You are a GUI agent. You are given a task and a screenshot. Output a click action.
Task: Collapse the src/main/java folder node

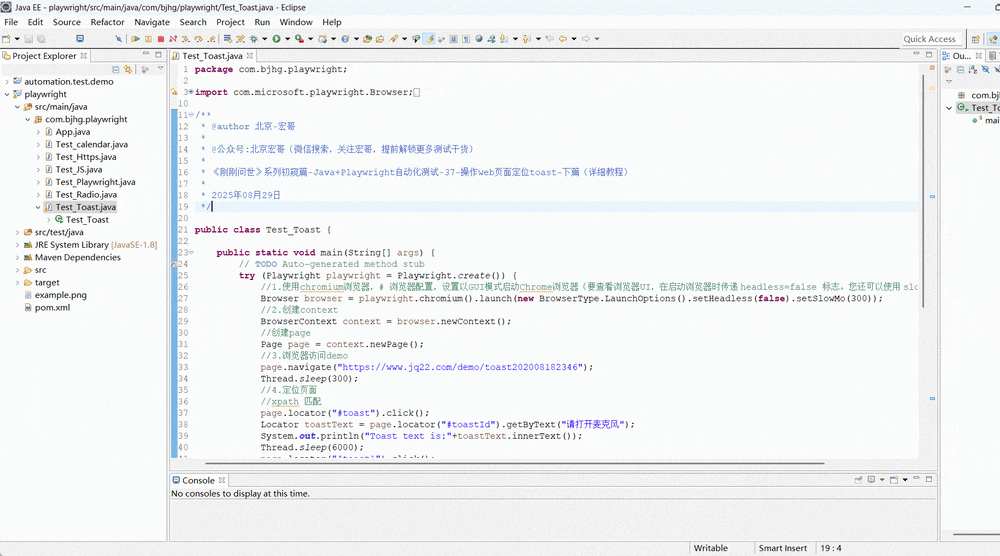tap(17, 107)
